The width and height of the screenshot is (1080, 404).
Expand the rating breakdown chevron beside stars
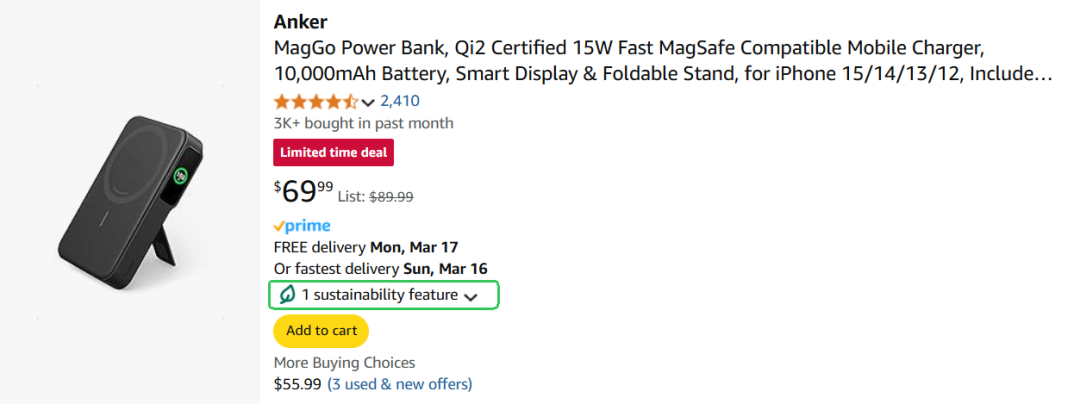pos(368,102)
